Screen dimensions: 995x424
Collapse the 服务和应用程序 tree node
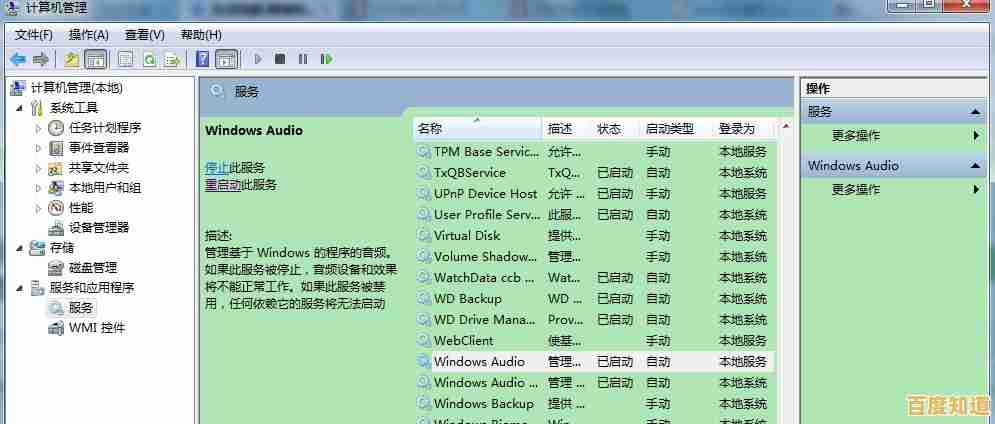click(x=20, y=288)
